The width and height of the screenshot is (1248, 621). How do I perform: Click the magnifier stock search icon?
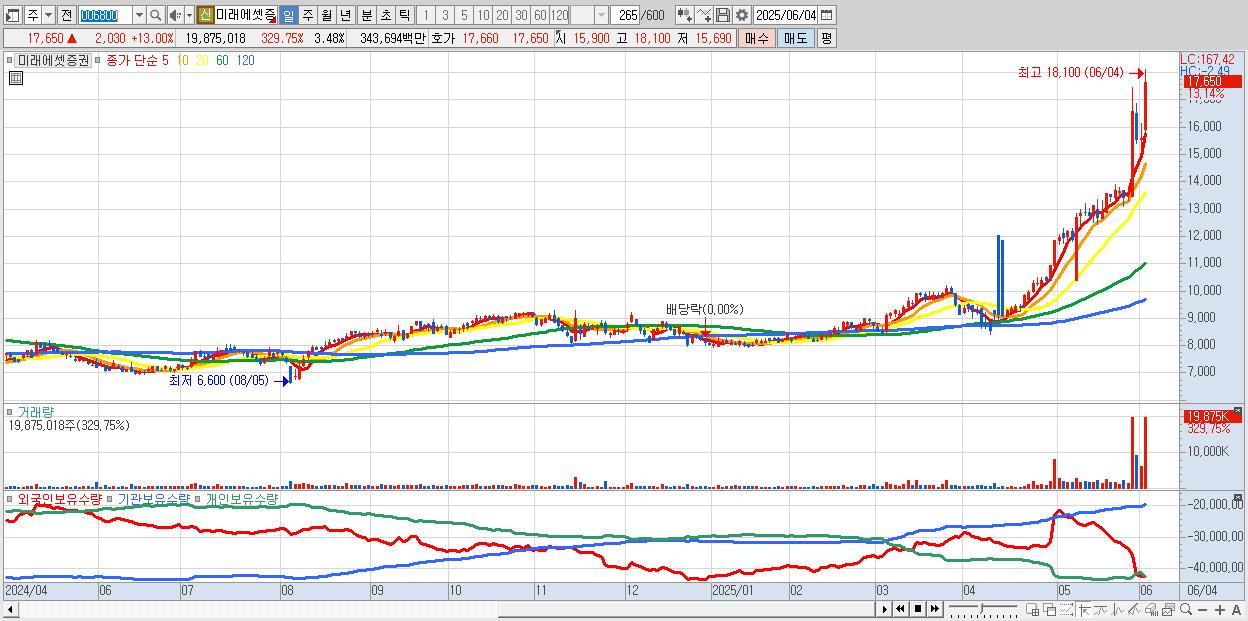click(x=155, y=15)
